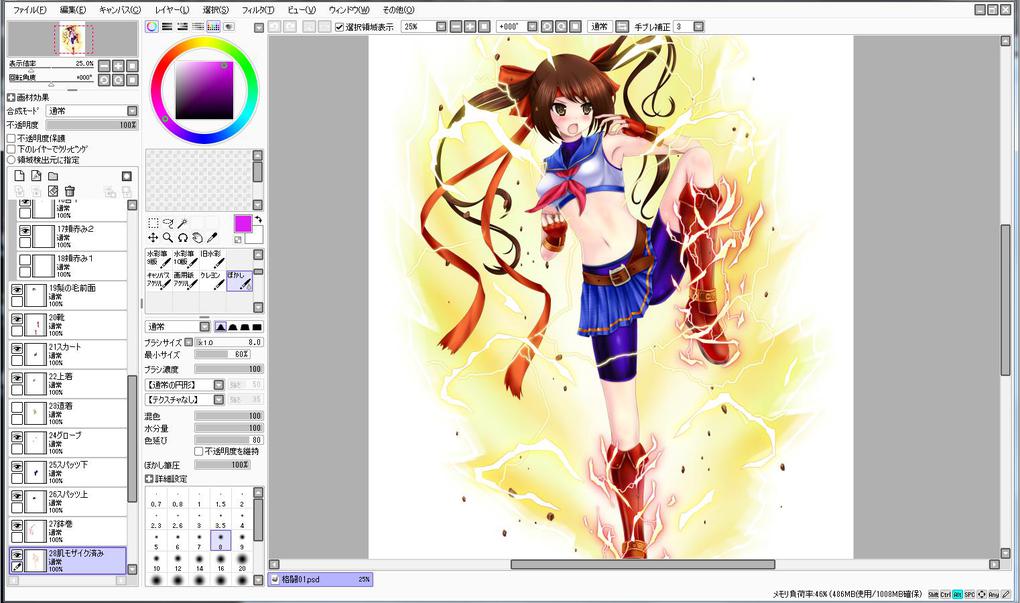This screenshot has height=603, width=1020.
Task: Zoom out with the top toolbar minus button
Action: click(x=456, y=27)
